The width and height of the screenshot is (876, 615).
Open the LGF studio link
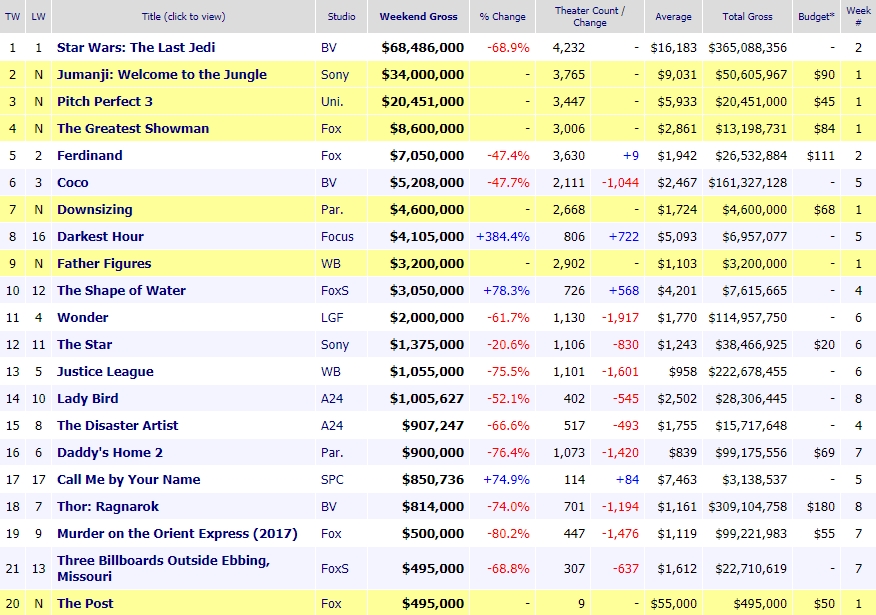pos(332,317)
